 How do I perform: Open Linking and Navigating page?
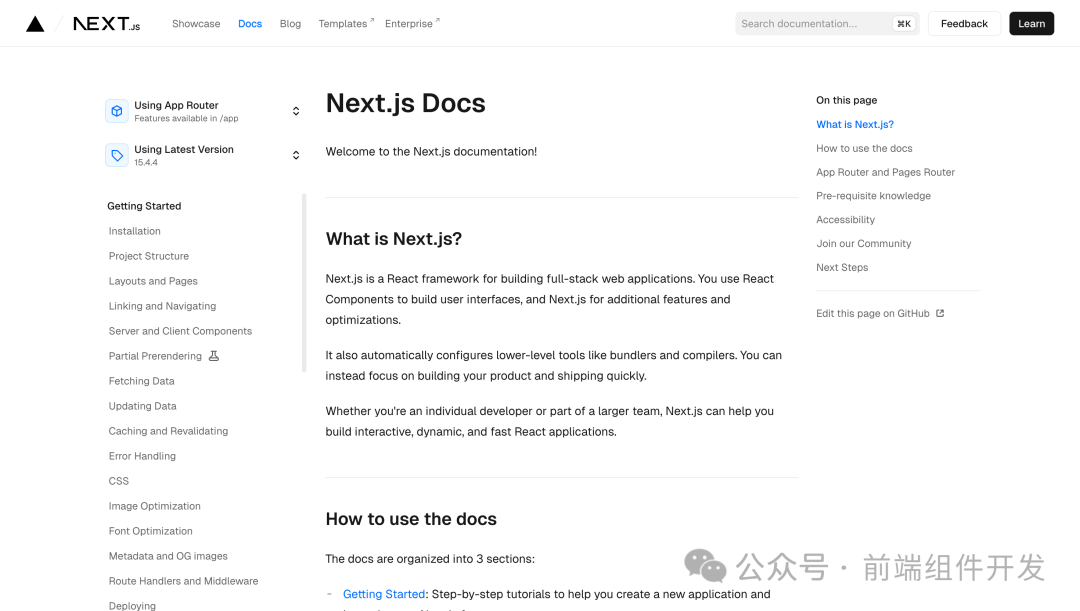[163, 306]
